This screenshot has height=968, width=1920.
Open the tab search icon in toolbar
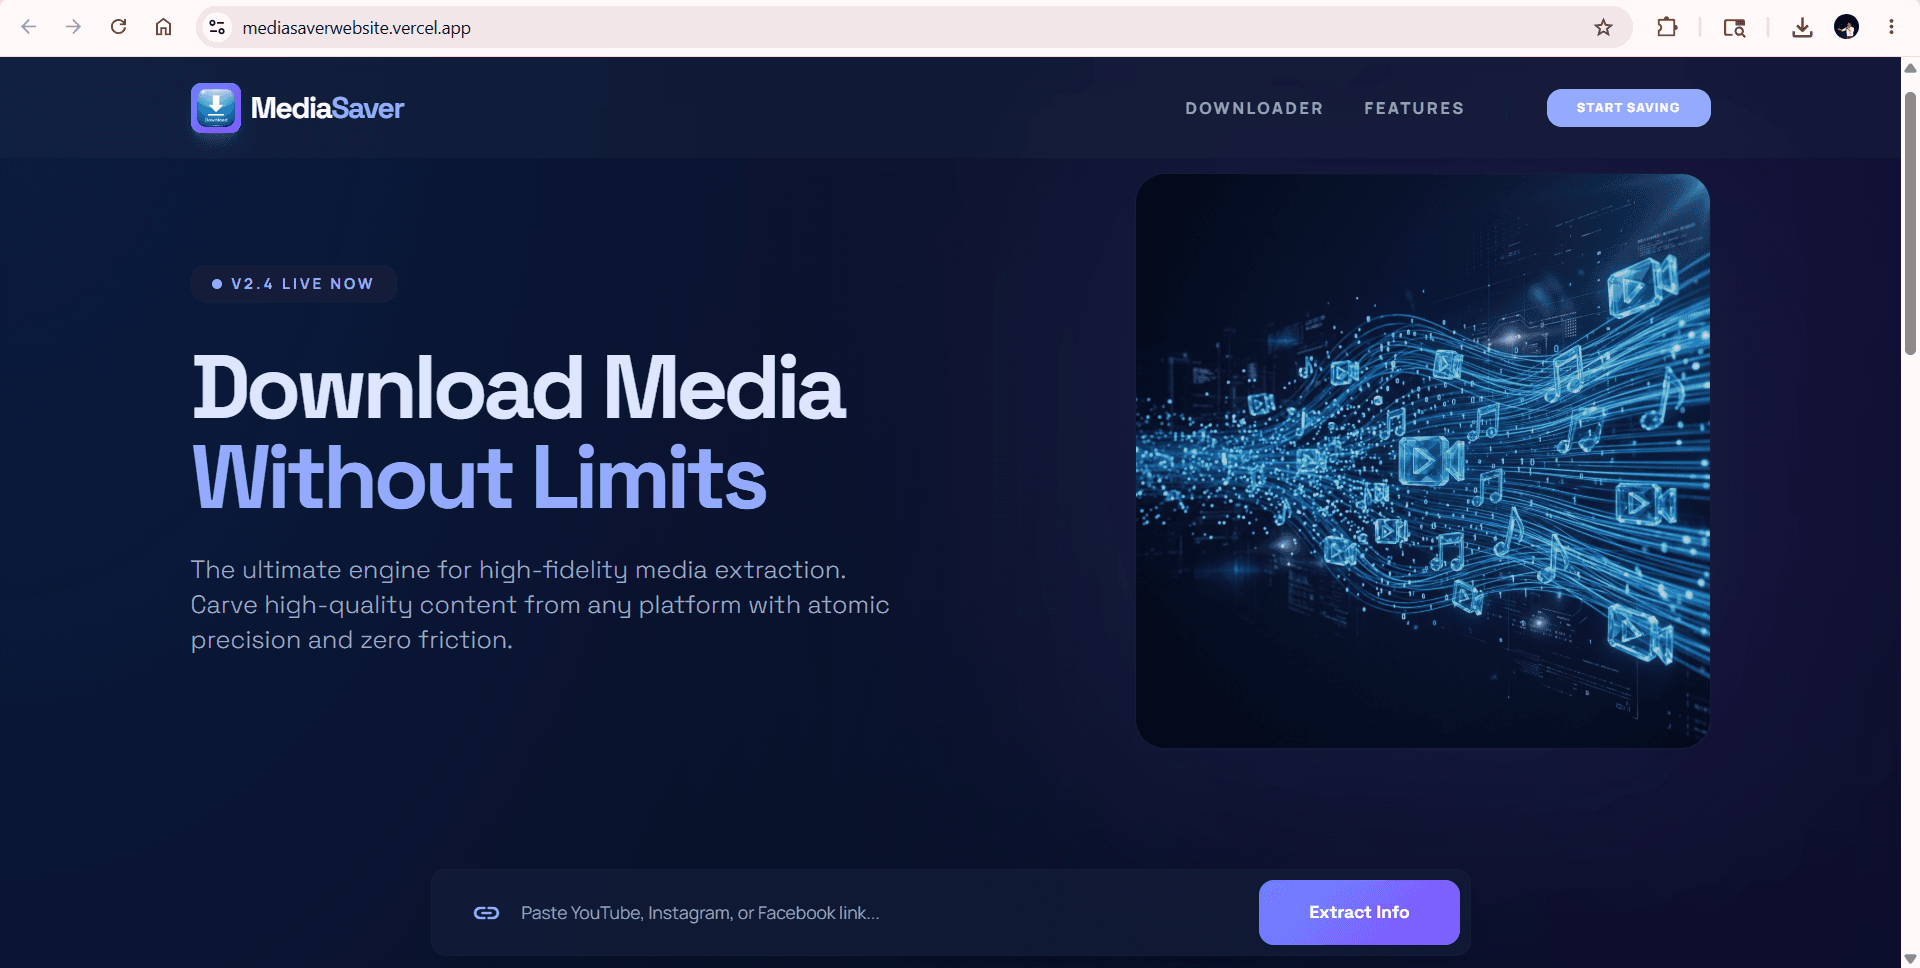[x=1734, y=27]
